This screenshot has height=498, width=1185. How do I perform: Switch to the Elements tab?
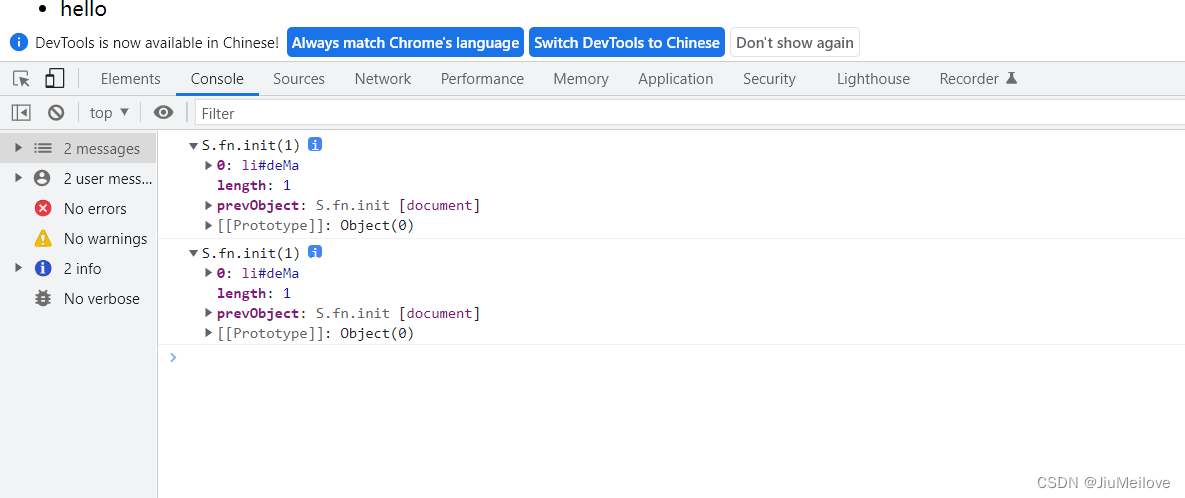pyautogui.click(x=130, y=79)
